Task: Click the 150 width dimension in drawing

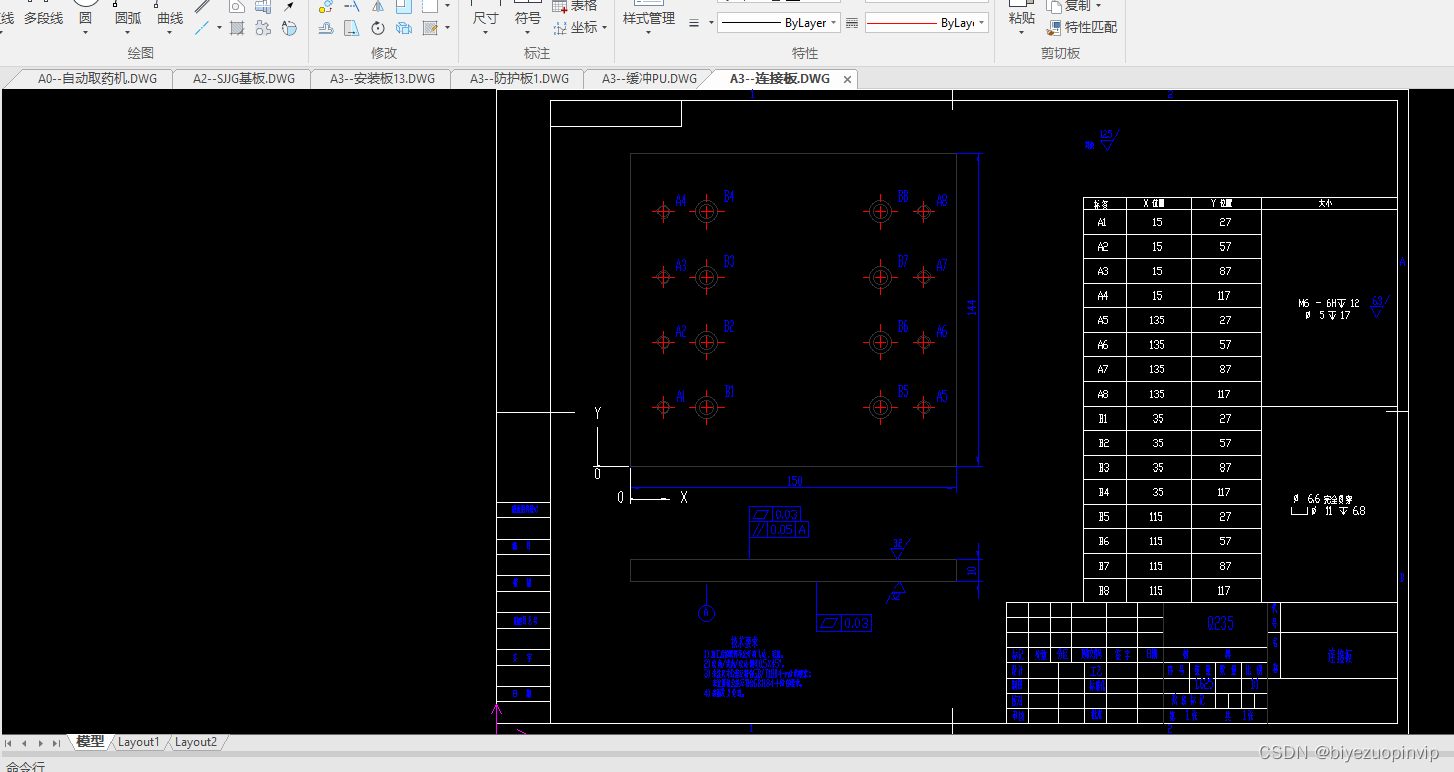Action: point(795,480)
